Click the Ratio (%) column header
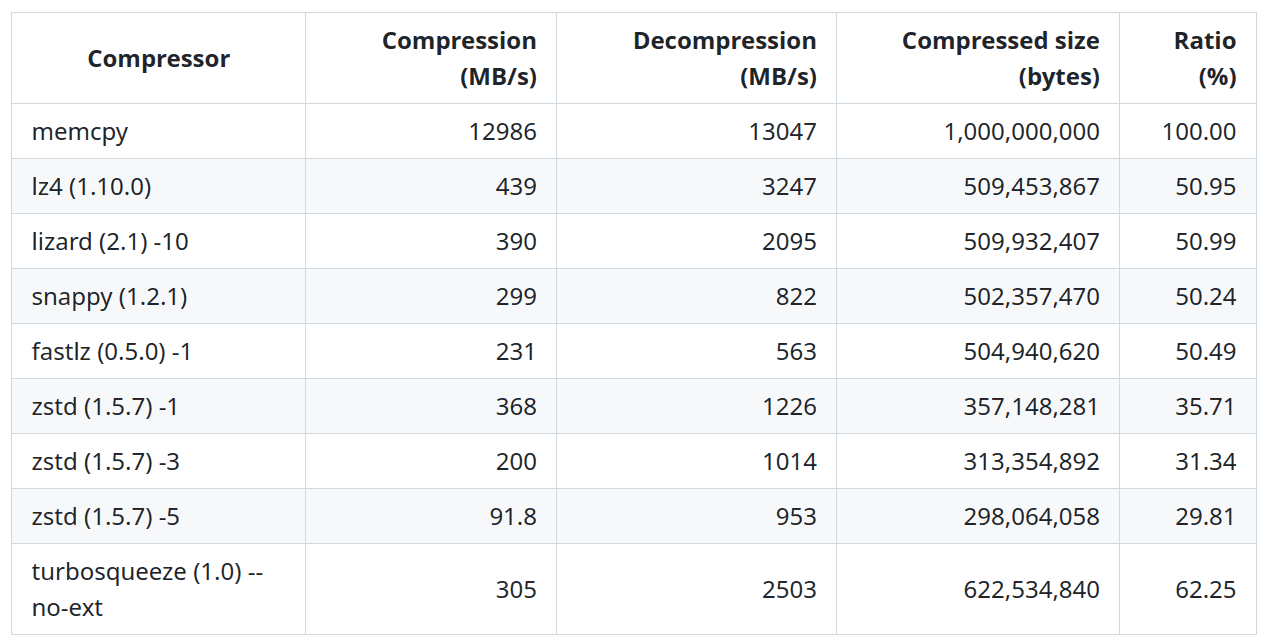 pyautogui.click(x=1204, y=59)
